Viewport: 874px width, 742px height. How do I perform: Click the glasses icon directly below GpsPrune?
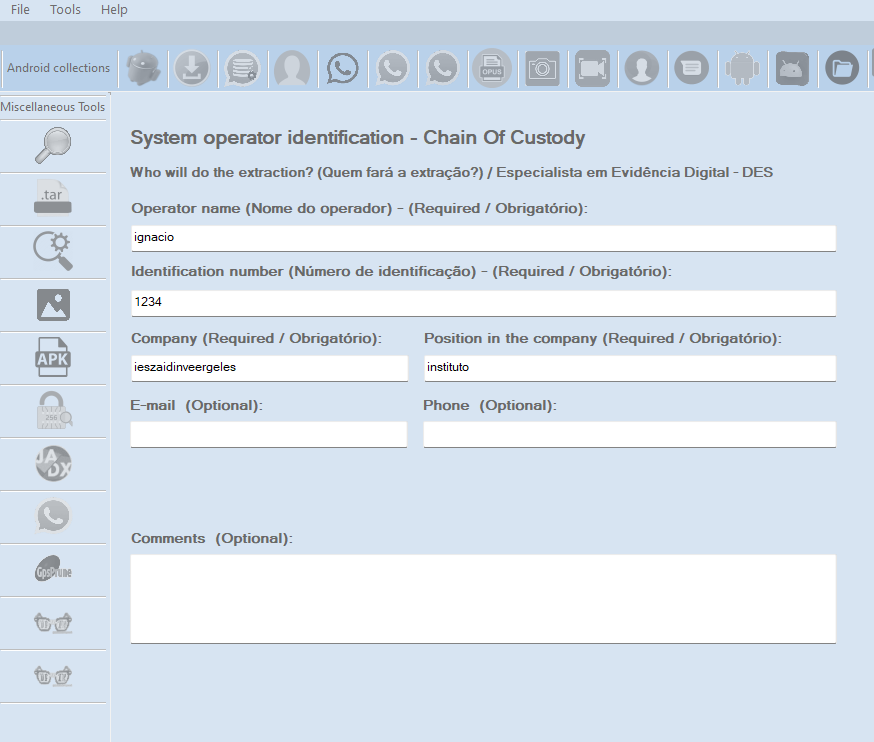point(53,623)
